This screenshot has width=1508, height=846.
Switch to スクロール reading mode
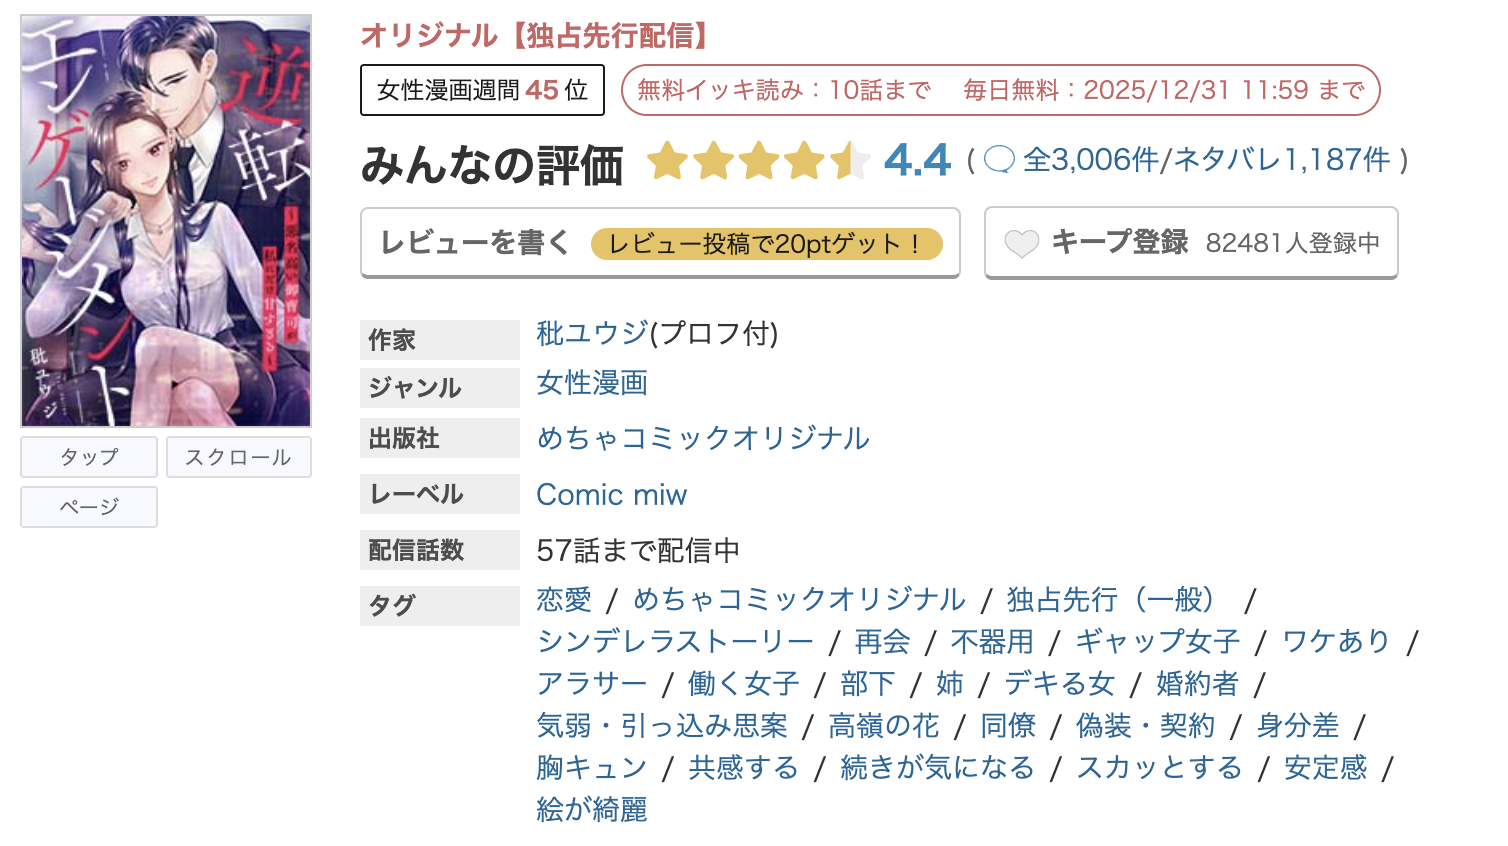238,456
